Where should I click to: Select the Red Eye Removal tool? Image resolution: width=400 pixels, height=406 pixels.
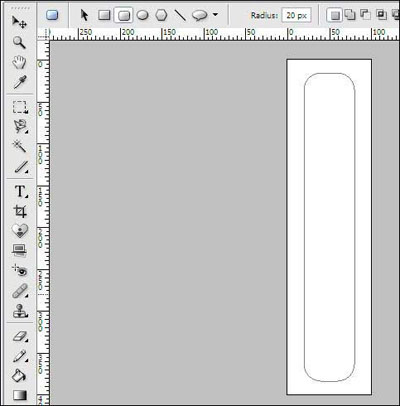pos(19,270)
